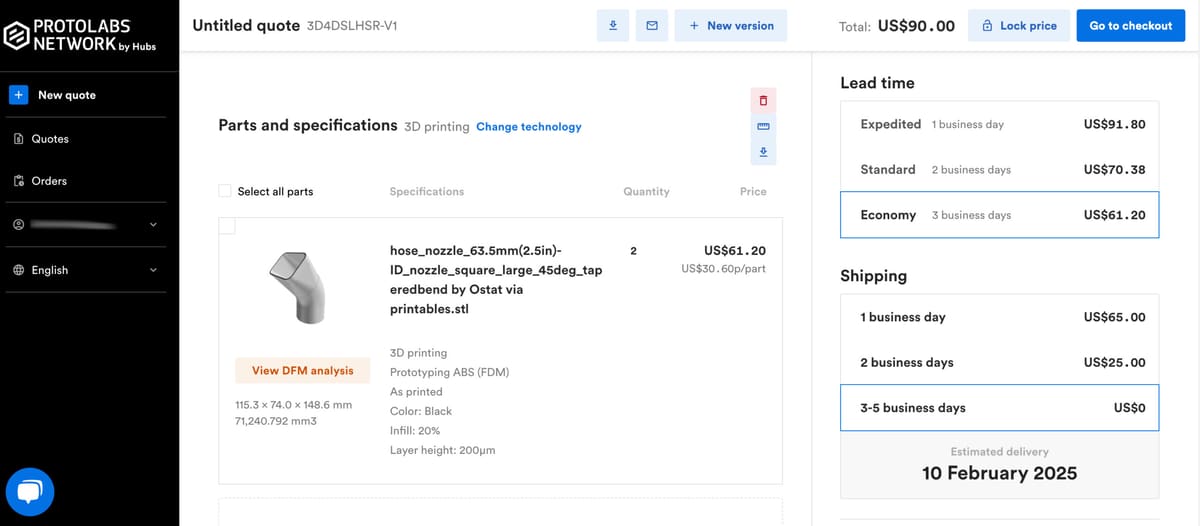Select Expedited 1 business day lead time

[x=1000, y=124]
